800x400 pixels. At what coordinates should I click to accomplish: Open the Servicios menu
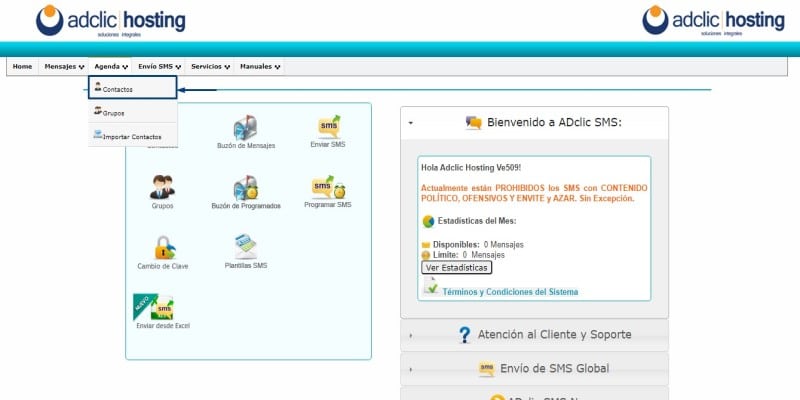click(210, 67)
